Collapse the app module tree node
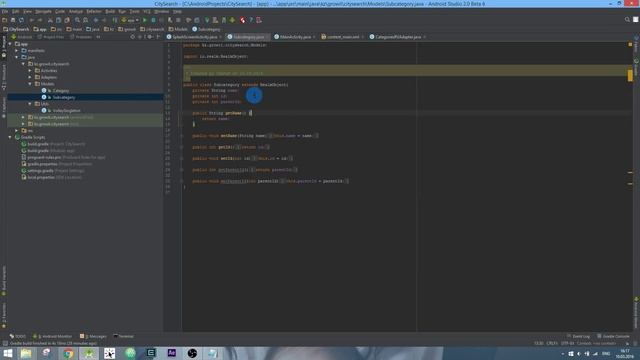Viewport: 640px width, 360px height. 10,44
